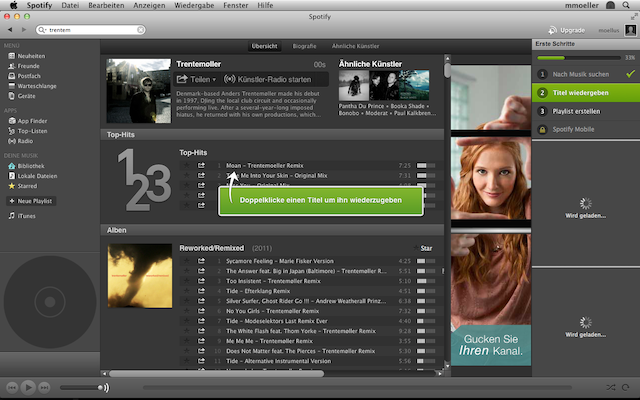Adjust the volume slider

coord(80,387)
